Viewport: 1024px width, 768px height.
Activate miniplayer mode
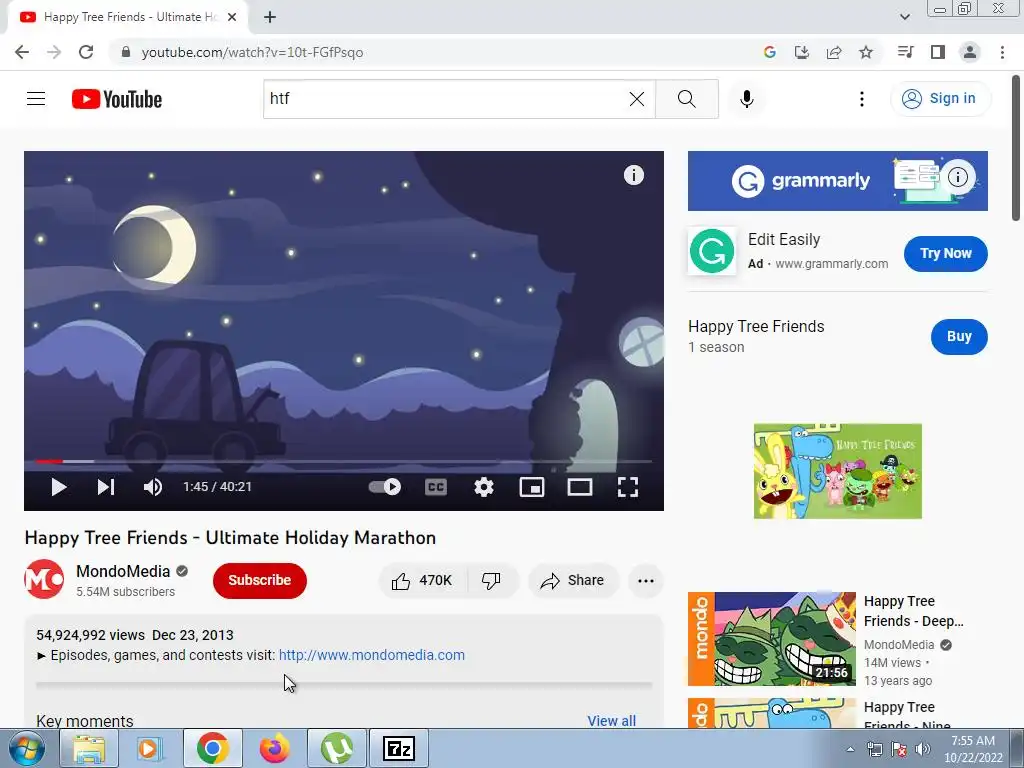tap(532, 487)
